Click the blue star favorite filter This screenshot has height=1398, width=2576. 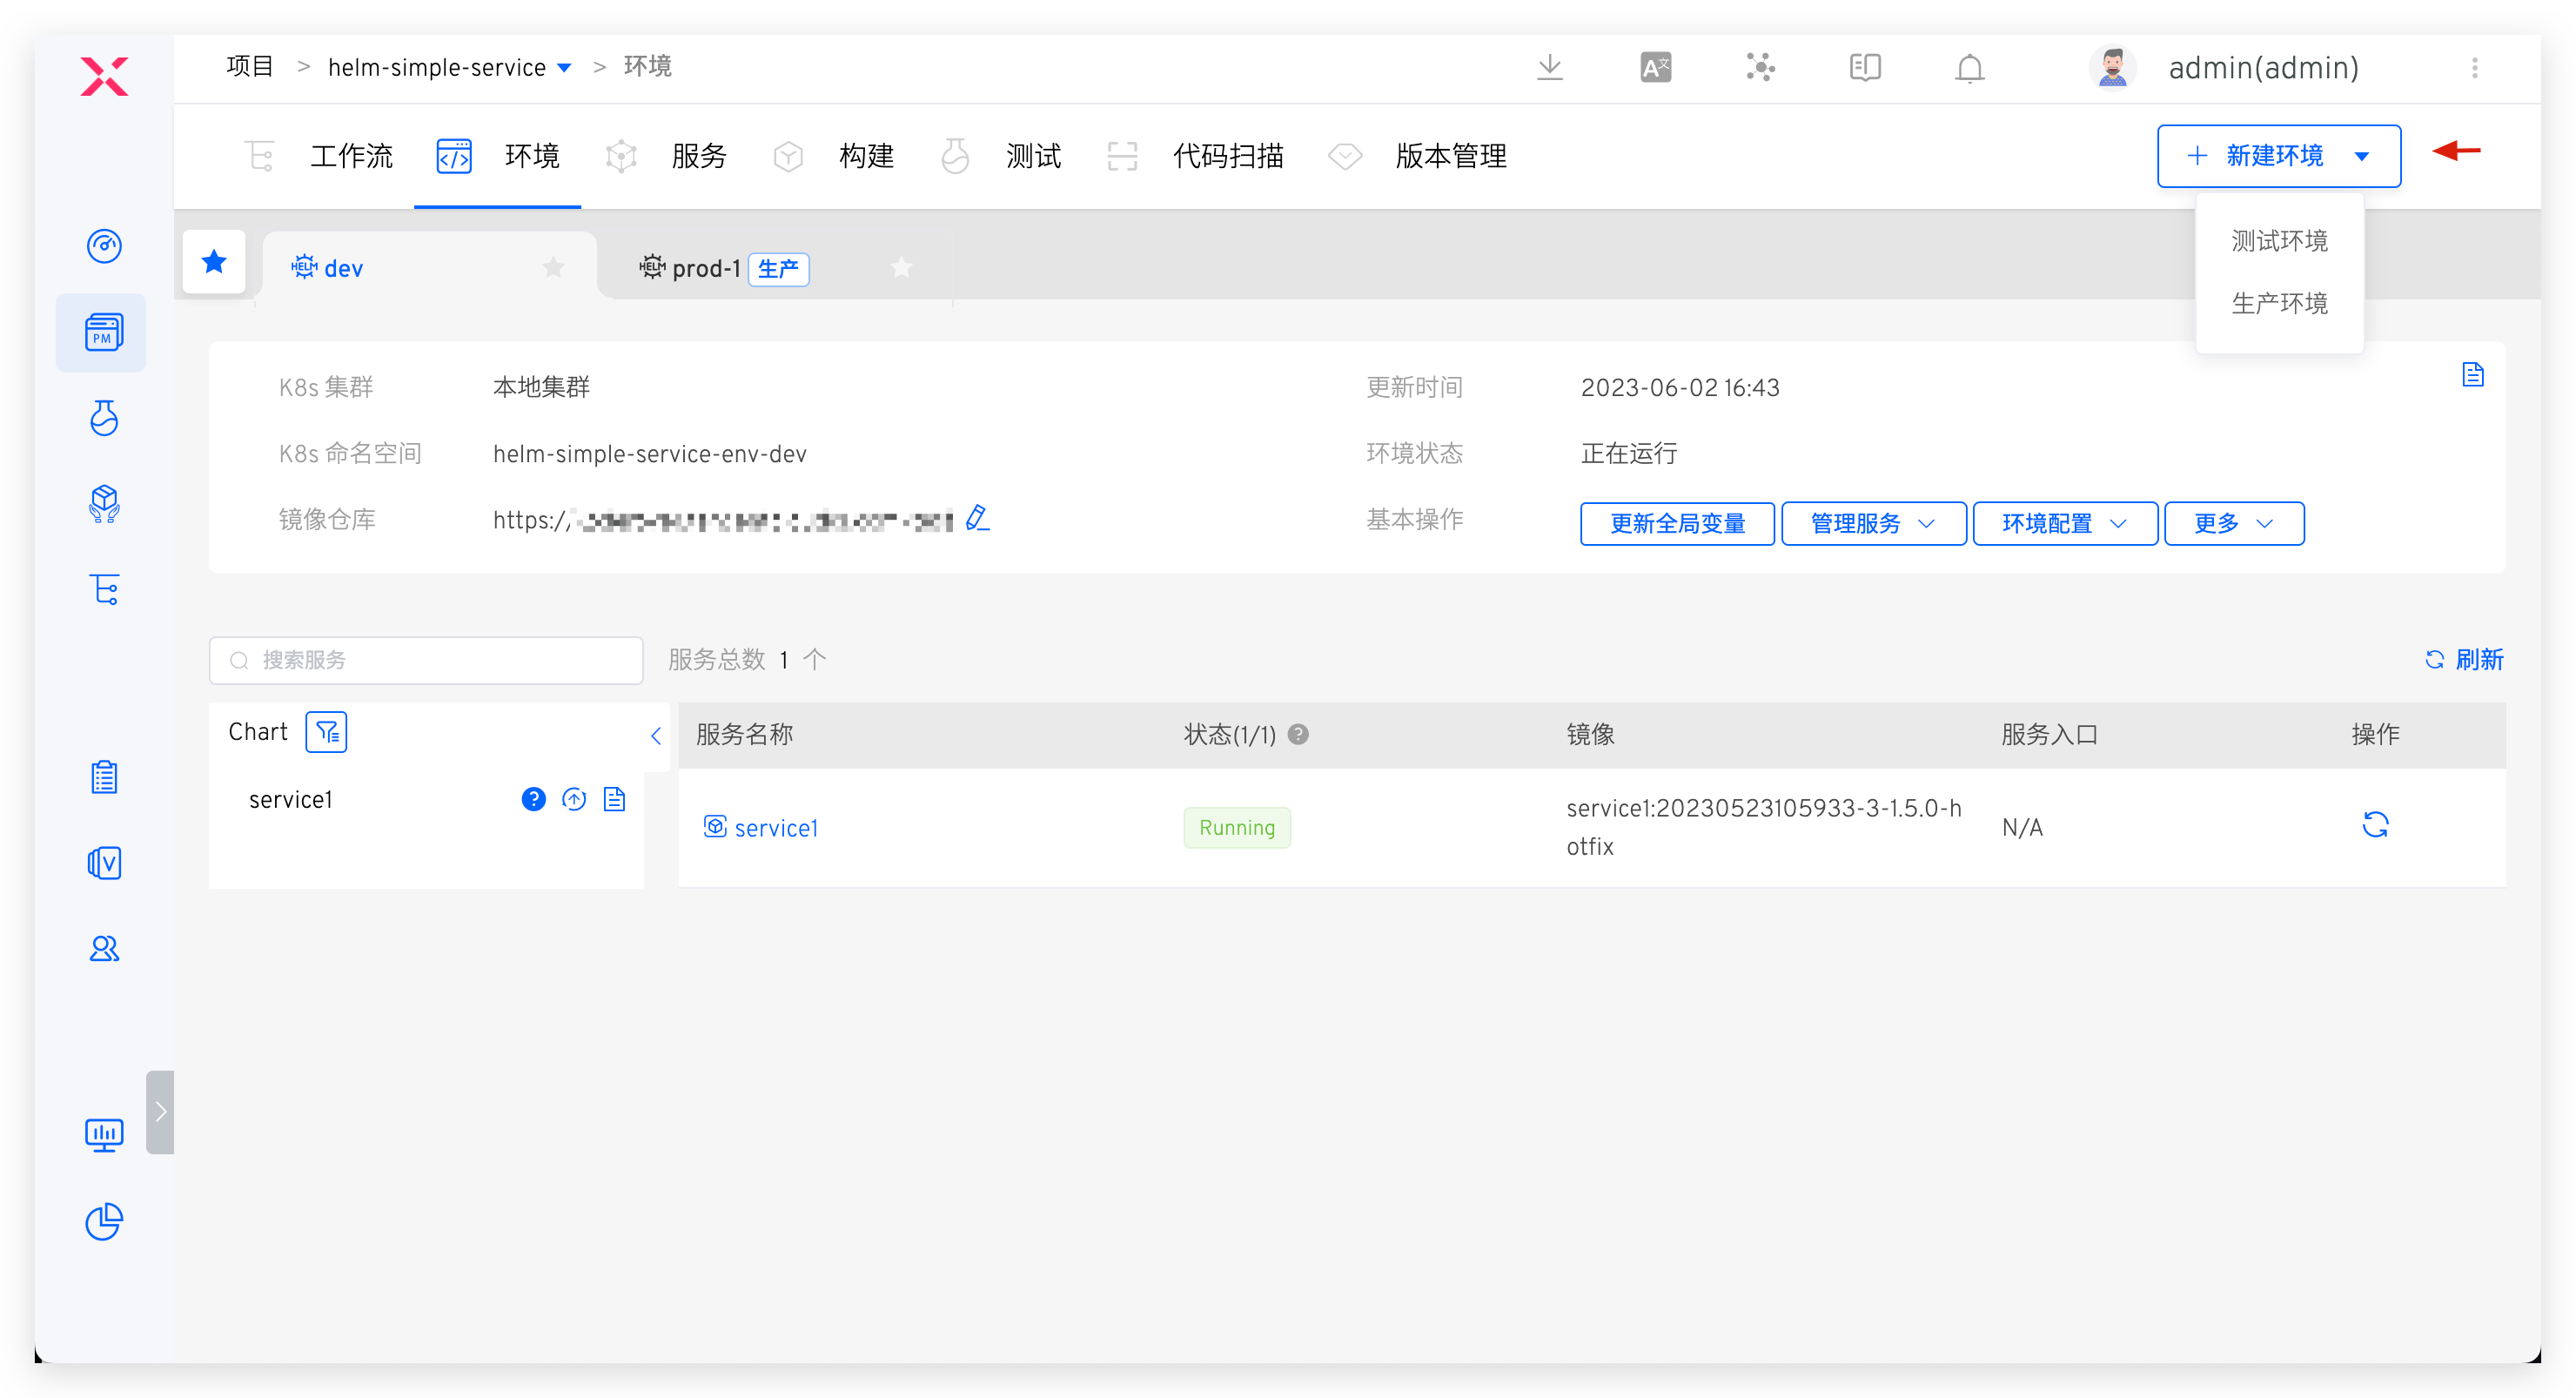[214, 261]
